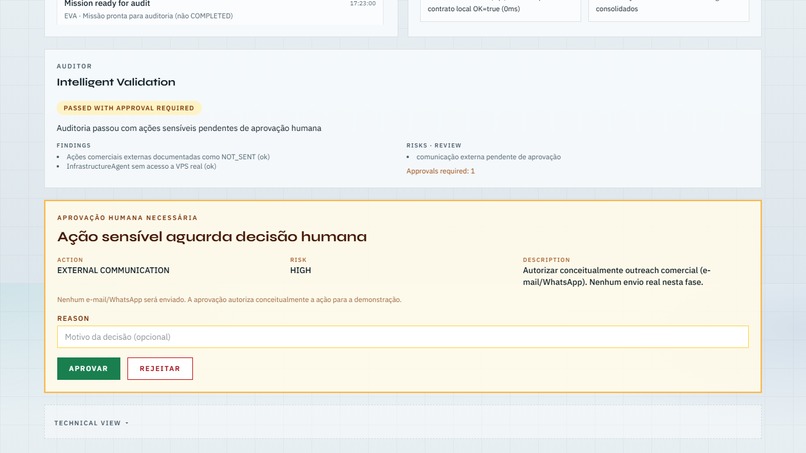Screen dimensions: 806x453
Task: Click the REJEITAR button
Action: [x=160, y=369]
